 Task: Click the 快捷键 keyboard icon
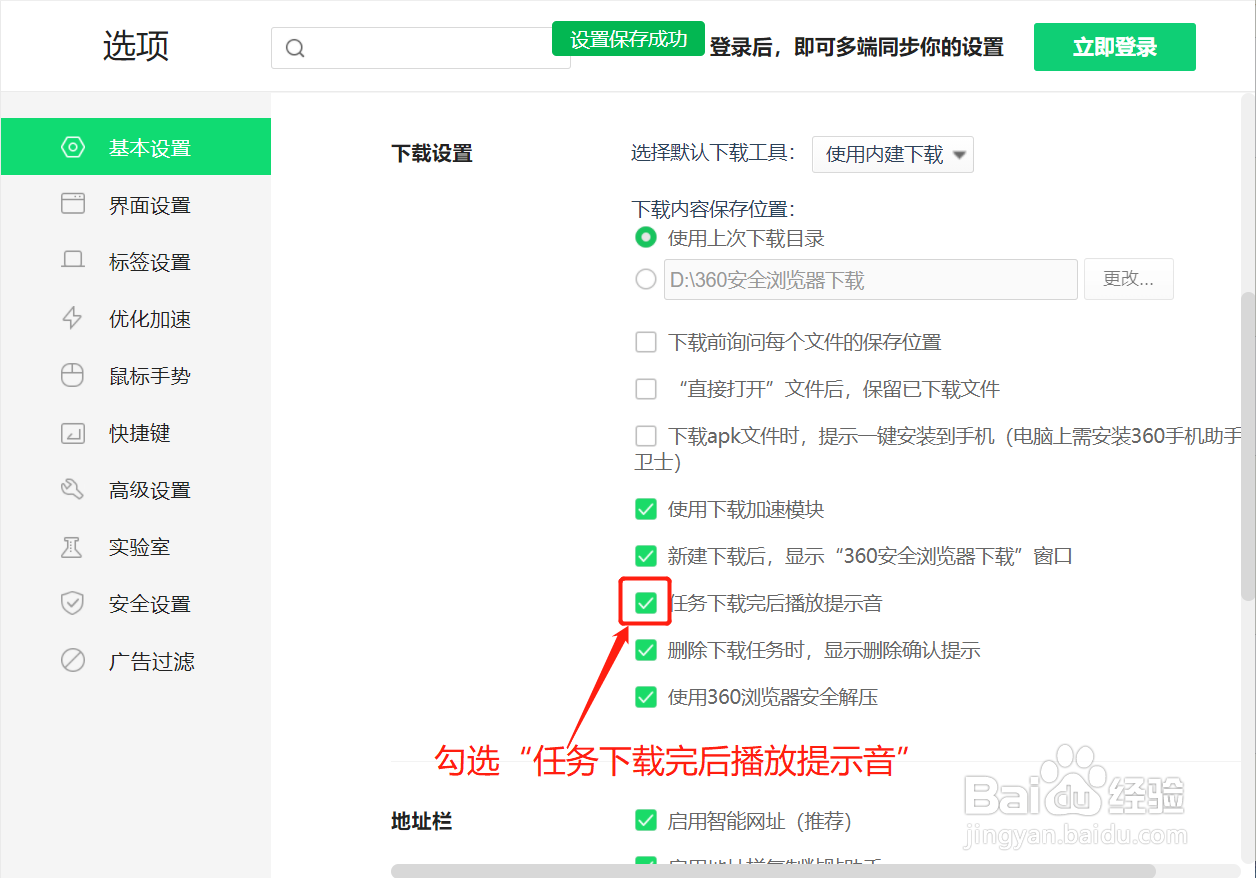pyautogui.click(x=73, y=432)
